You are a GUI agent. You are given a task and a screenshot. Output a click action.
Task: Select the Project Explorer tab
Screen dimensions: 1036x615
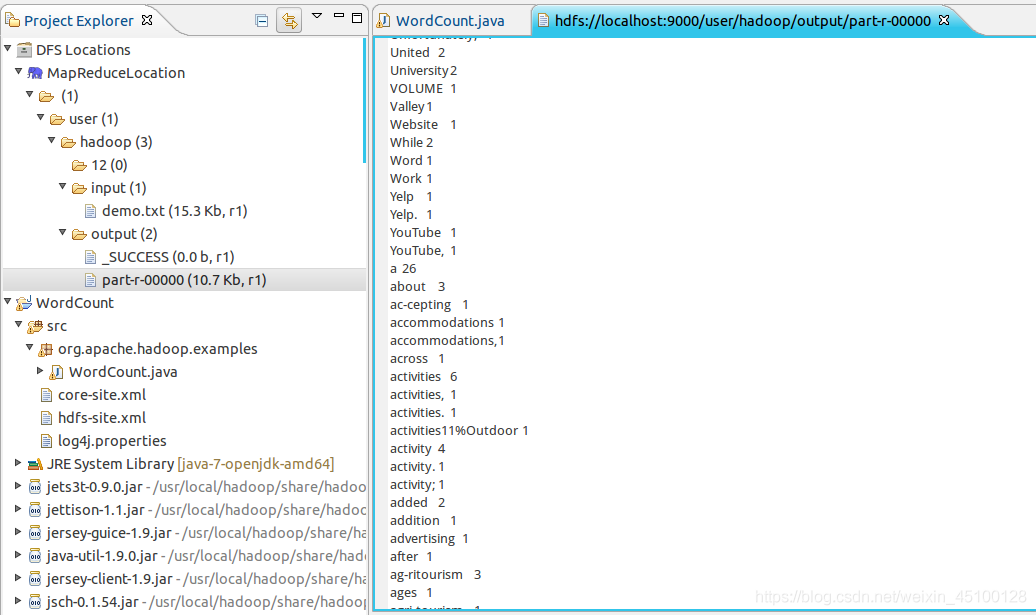(x=79, y=20)
